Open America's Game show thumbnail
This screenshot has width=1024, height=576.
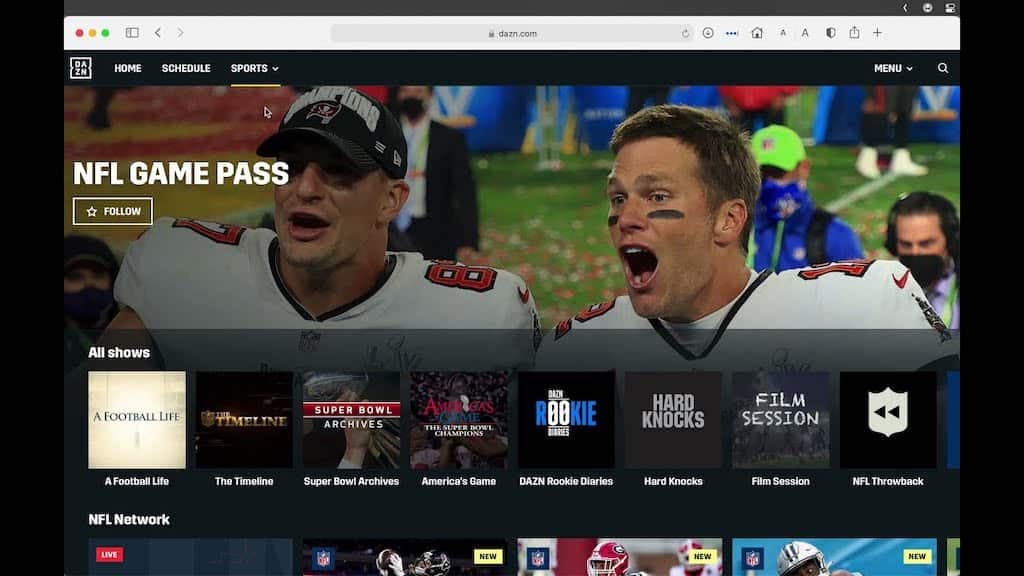[459, 420]
